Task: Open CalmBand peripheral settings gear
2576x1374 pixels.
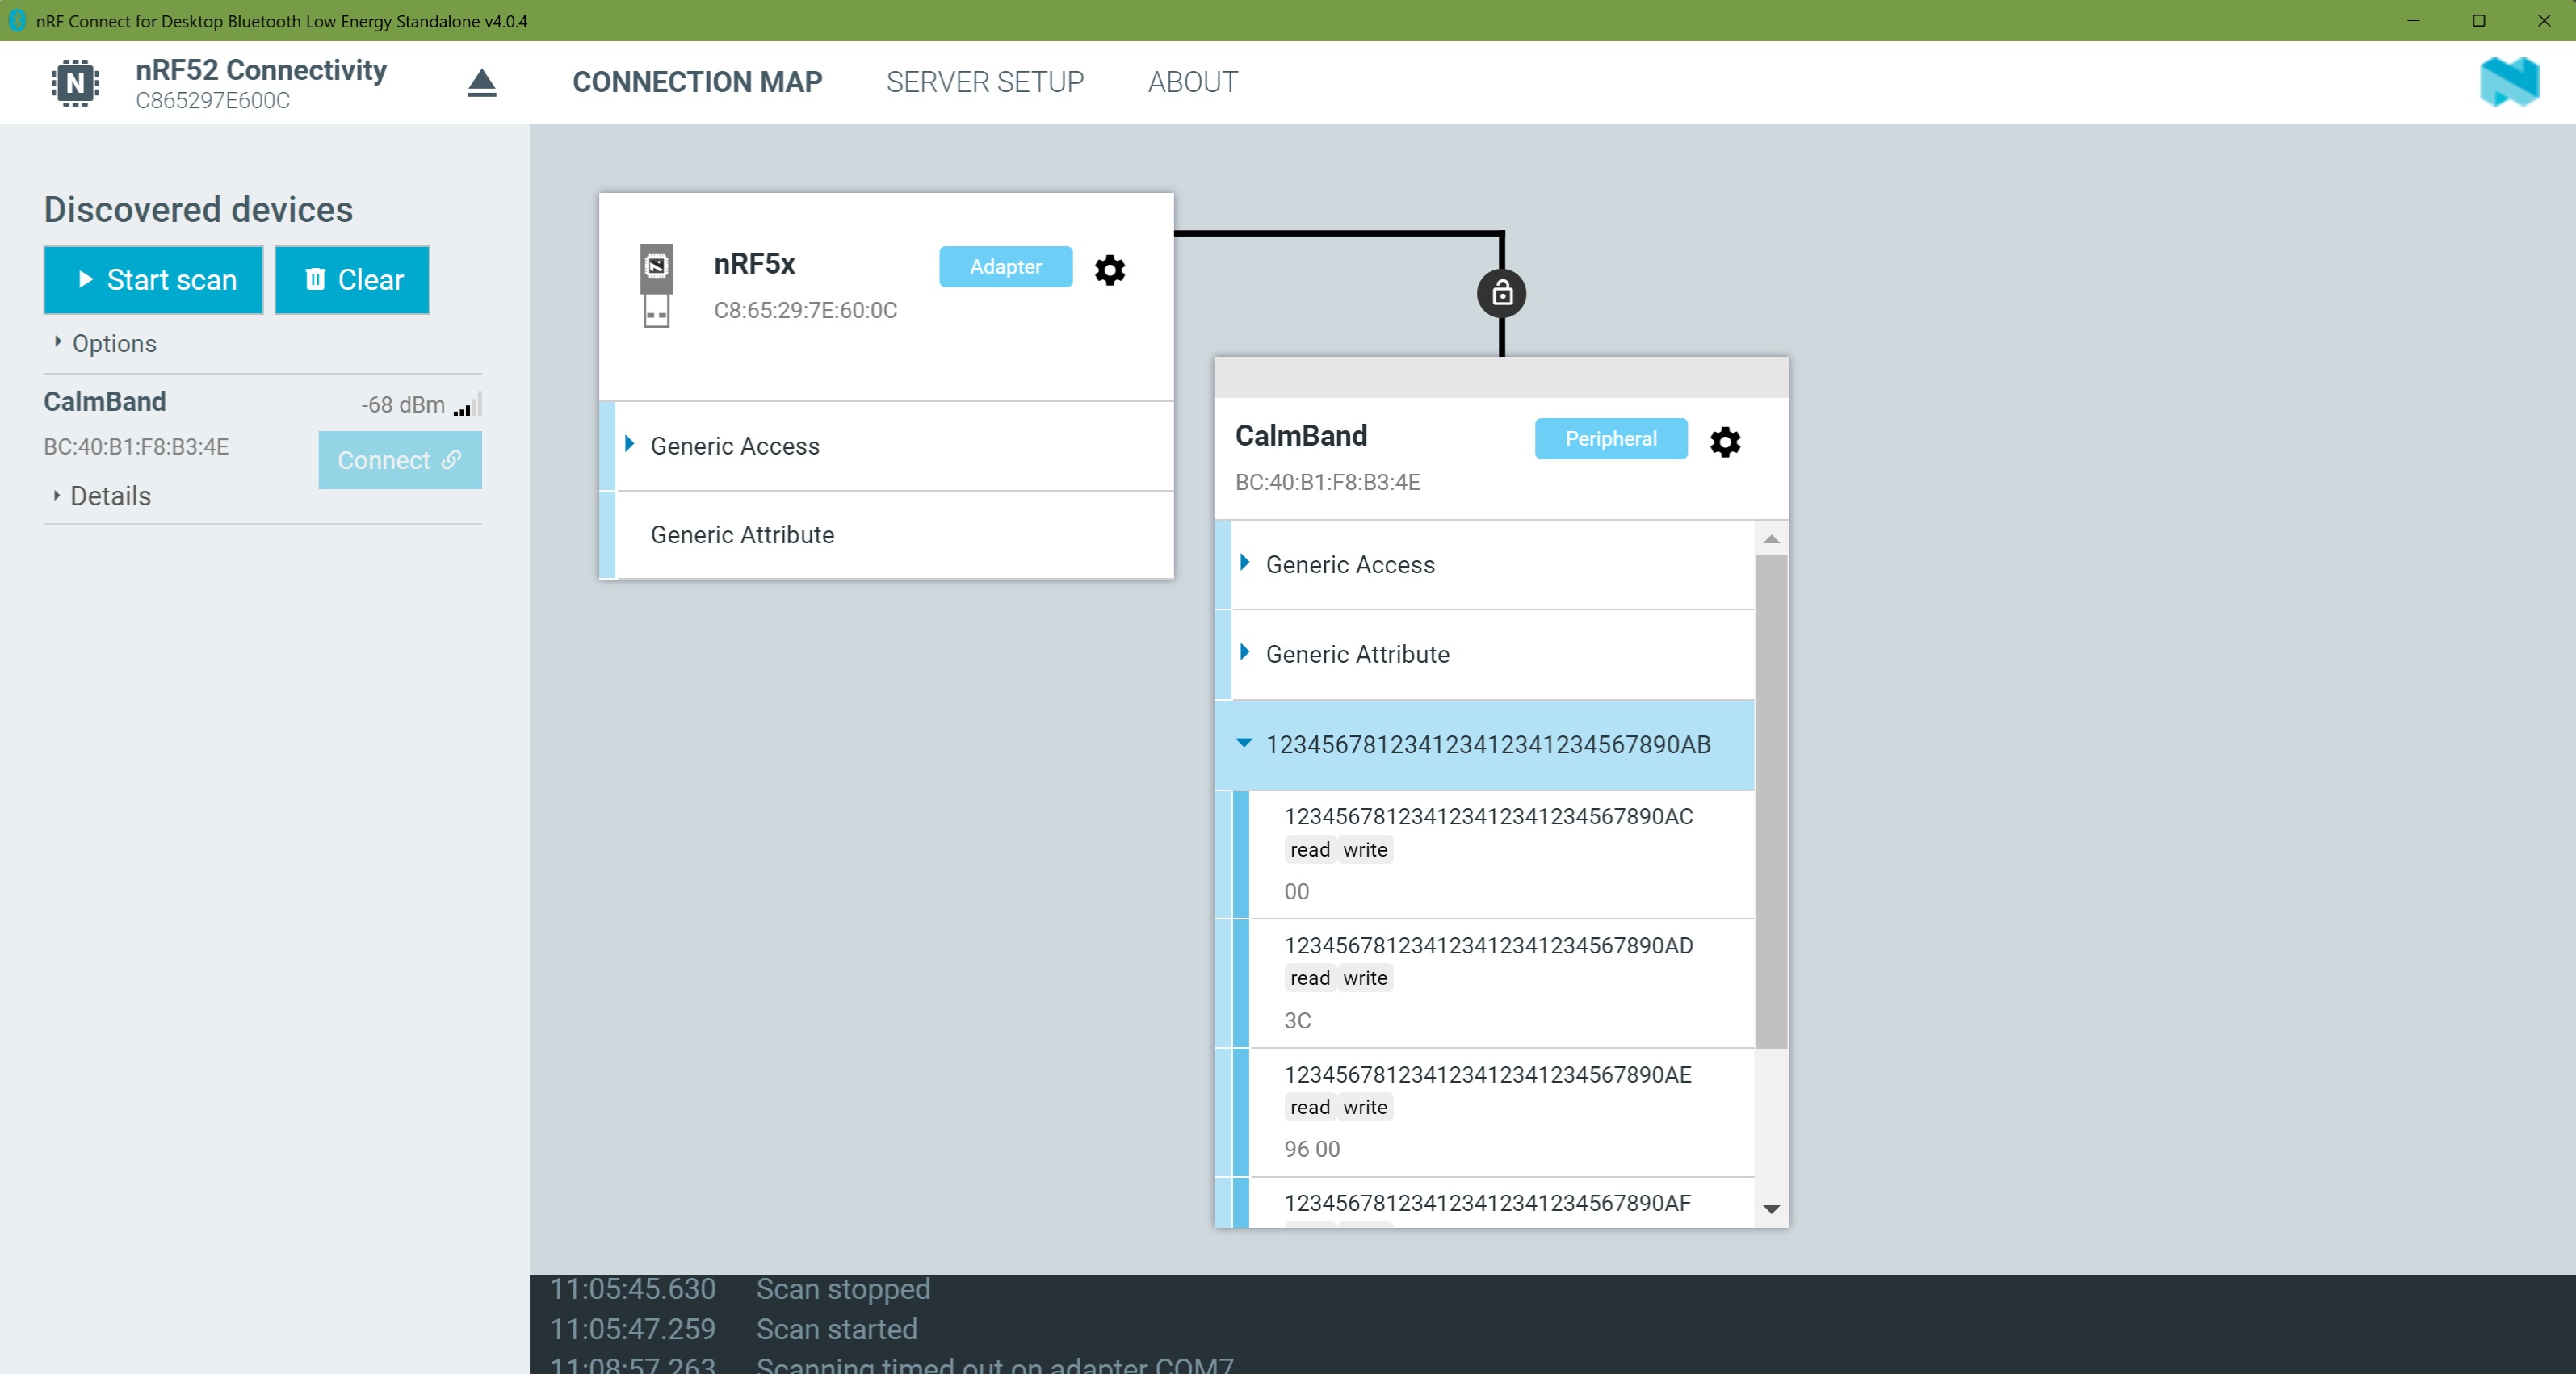Action: pos(1724,441)
